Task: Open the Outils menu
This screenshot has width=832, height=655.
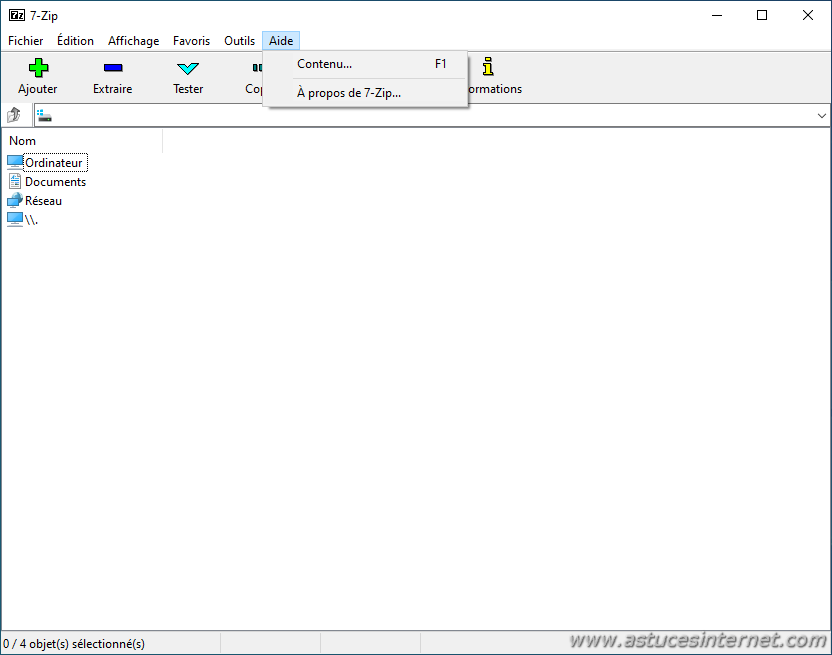Action: coord(239,41)
